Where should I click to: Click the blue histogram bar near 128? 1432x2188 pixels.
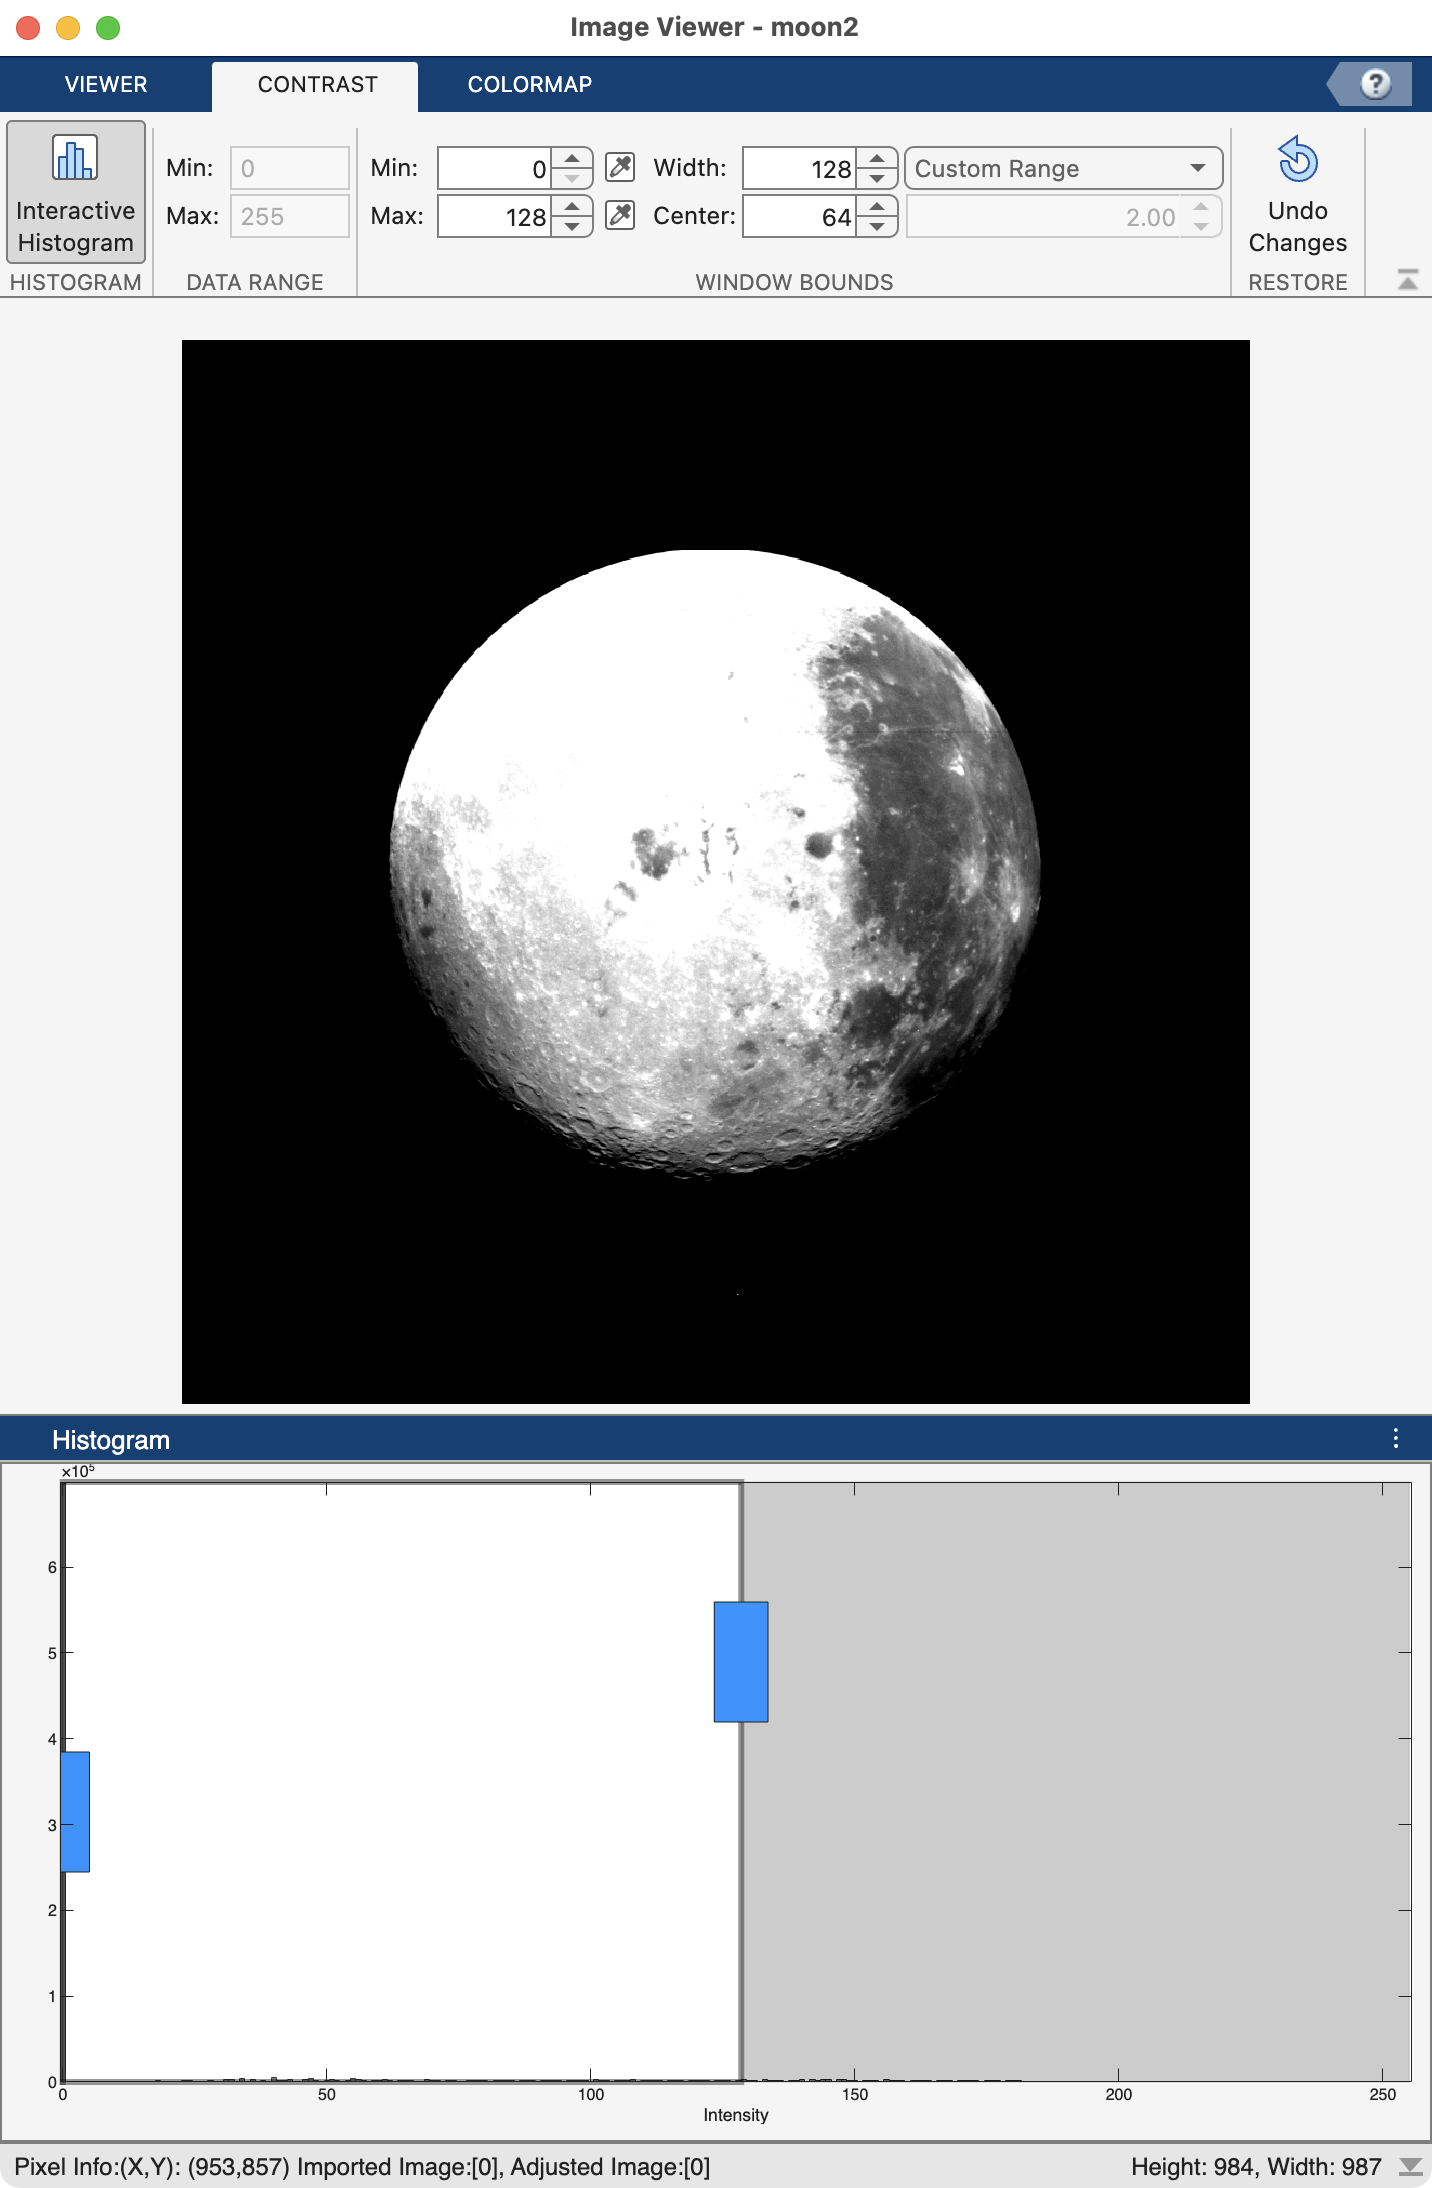click(741, 1662)
